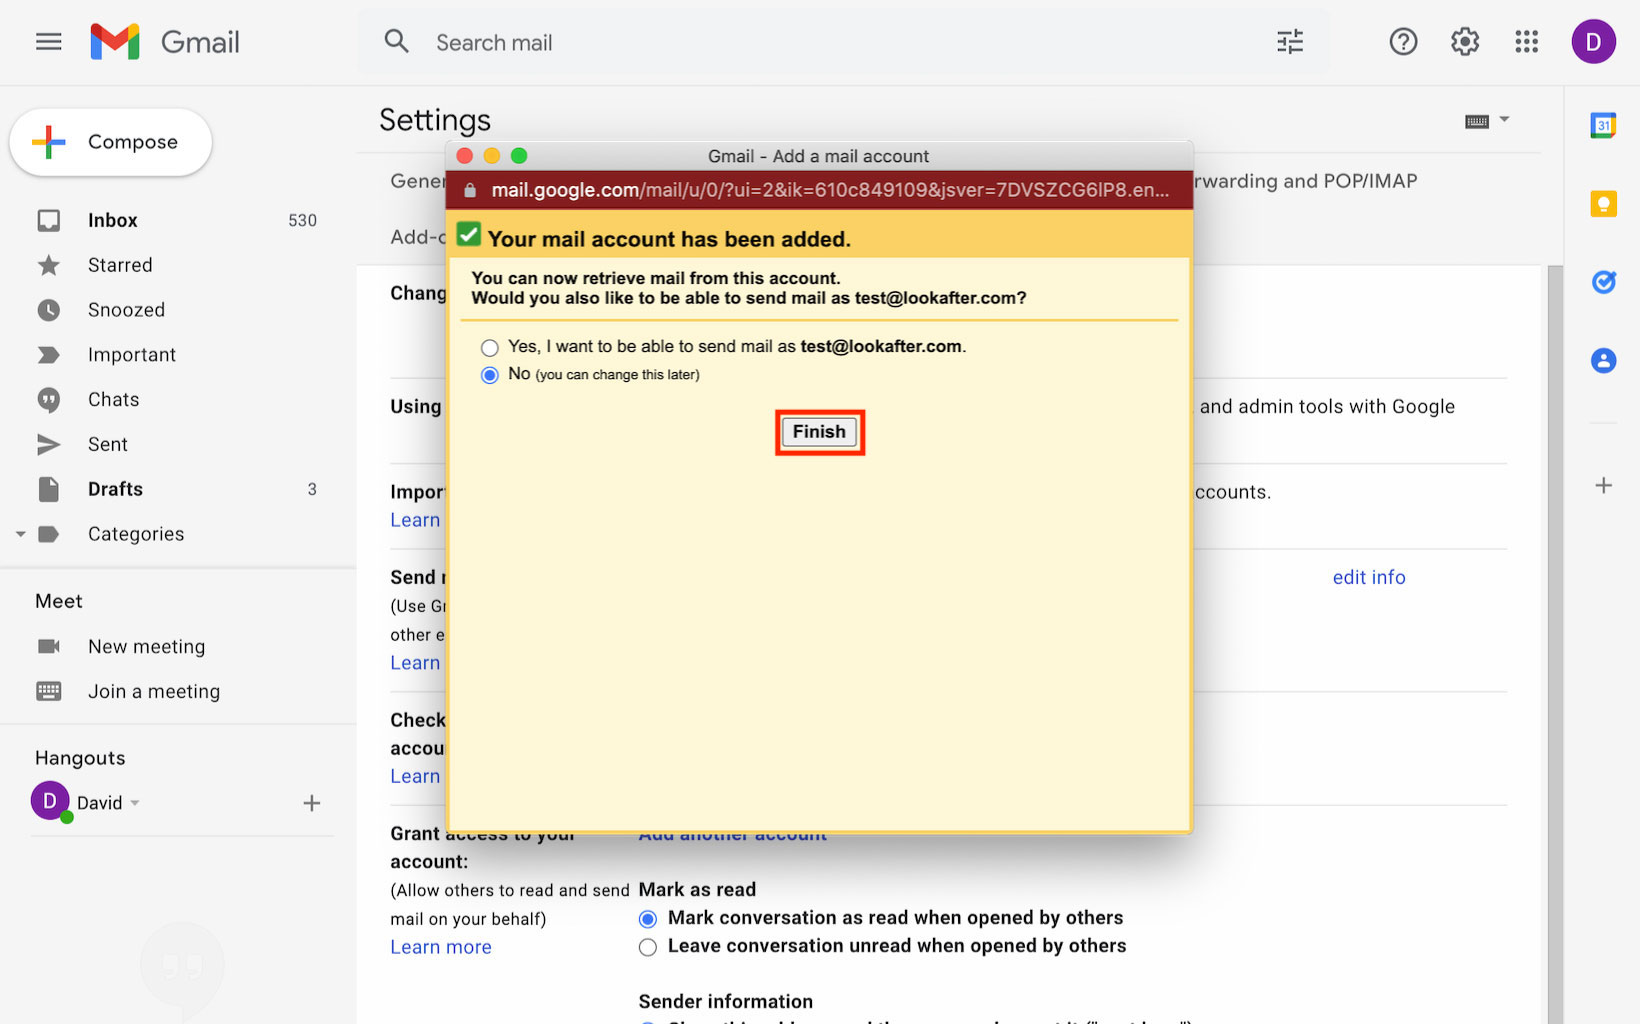Image resolution: width=1640 pixels, height=1024 pixels.
Task: Click the Finish button
Action: (x=819, y=432)
